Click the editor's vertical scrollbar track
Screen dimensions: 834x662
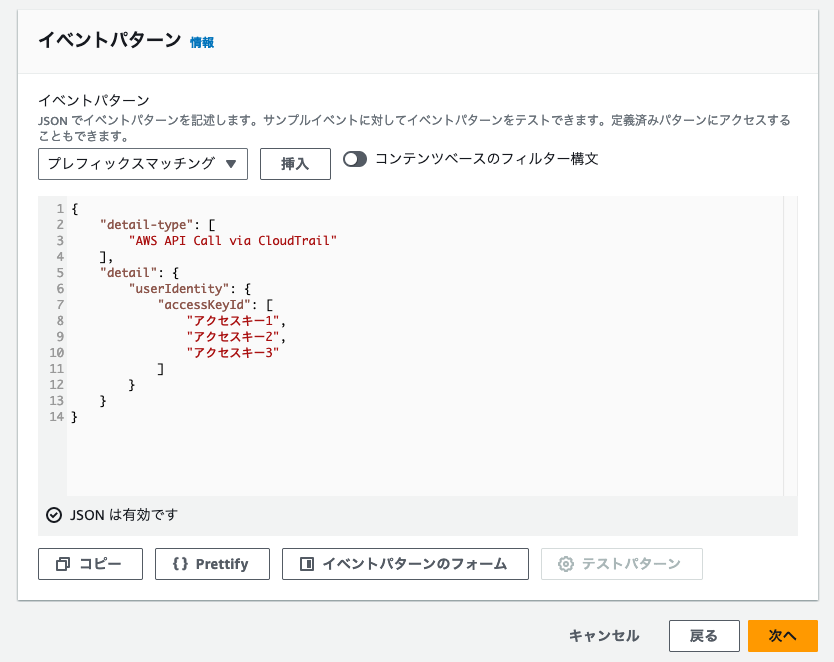(x=790, y=346)
